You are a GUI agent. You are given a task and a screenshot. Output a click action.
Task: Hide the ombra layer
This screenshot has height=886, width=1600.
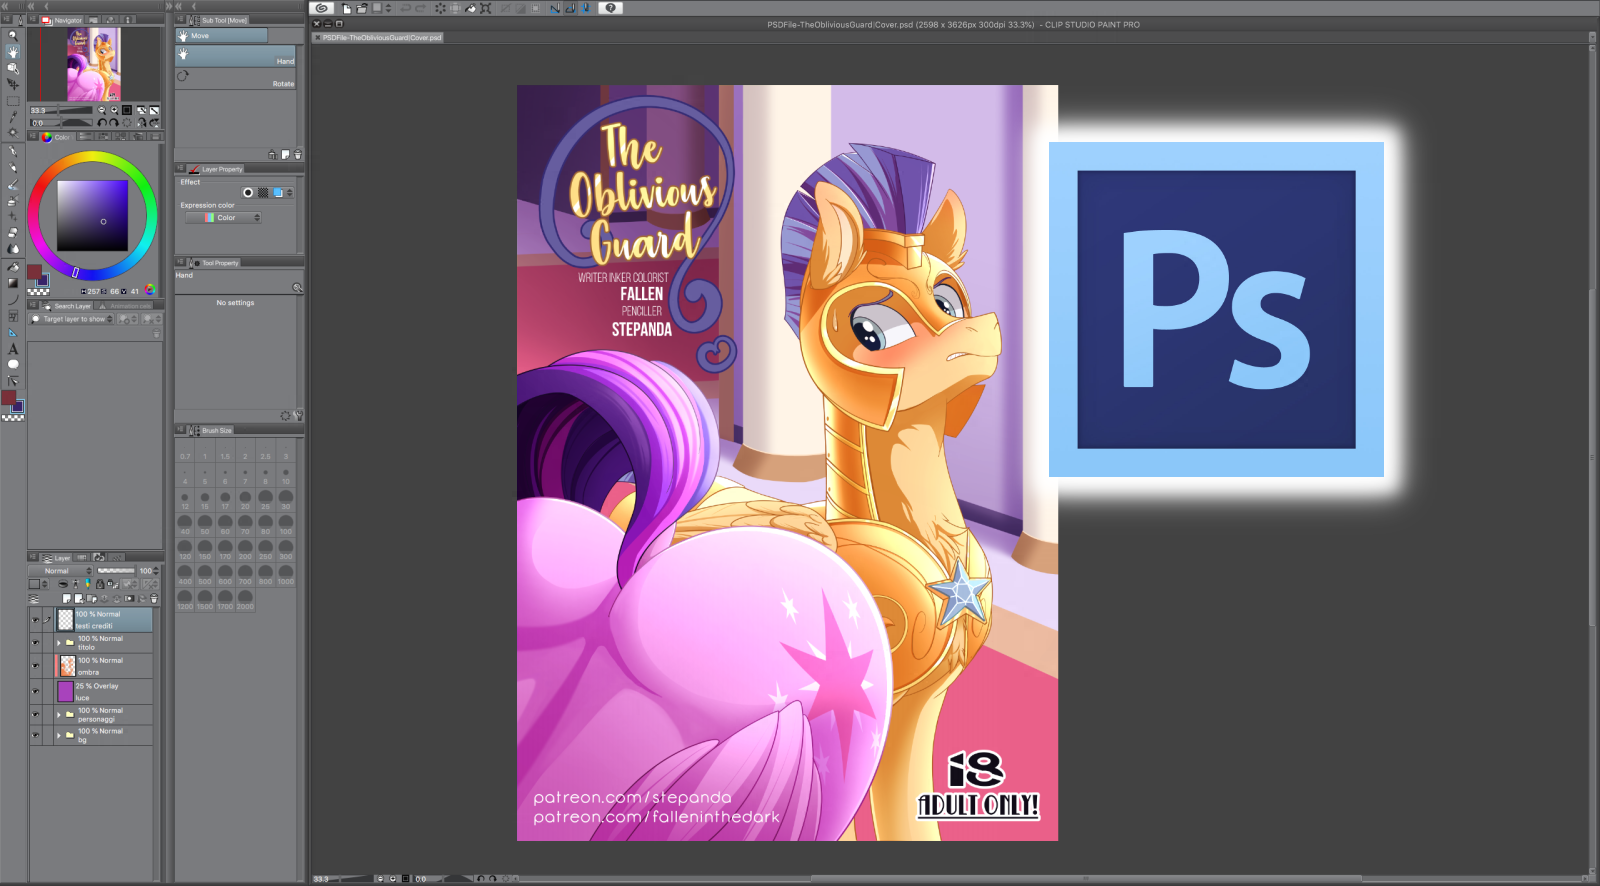(35, 666)
